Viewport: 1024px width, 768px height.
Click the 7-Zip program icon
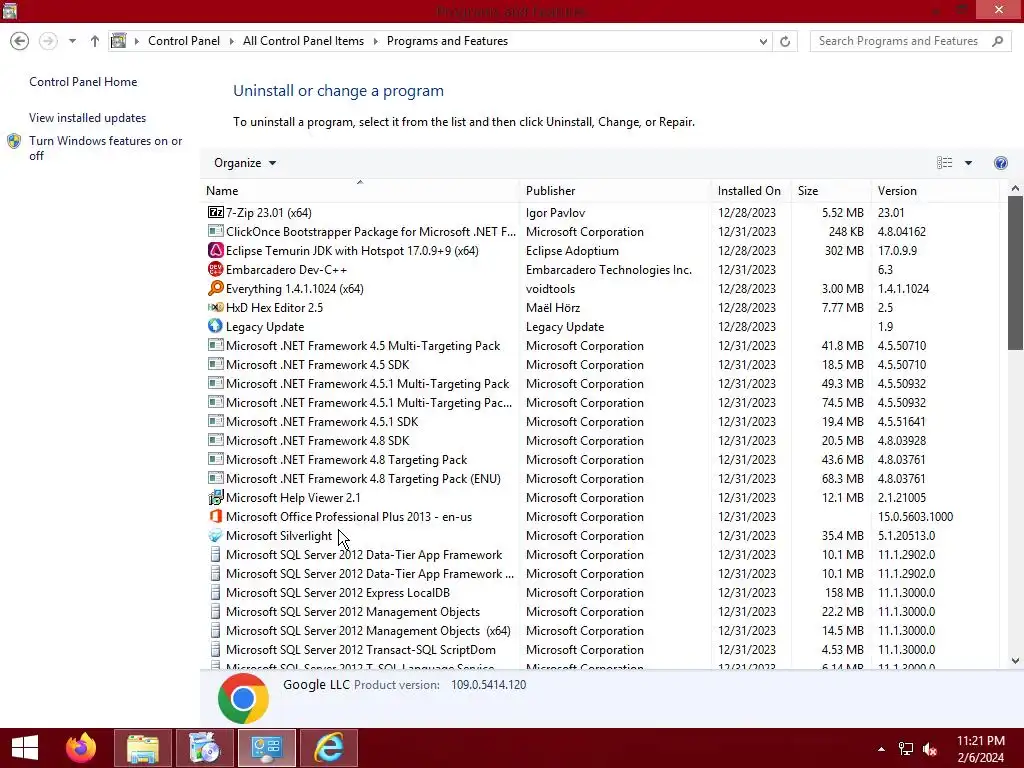click(215, 212)
